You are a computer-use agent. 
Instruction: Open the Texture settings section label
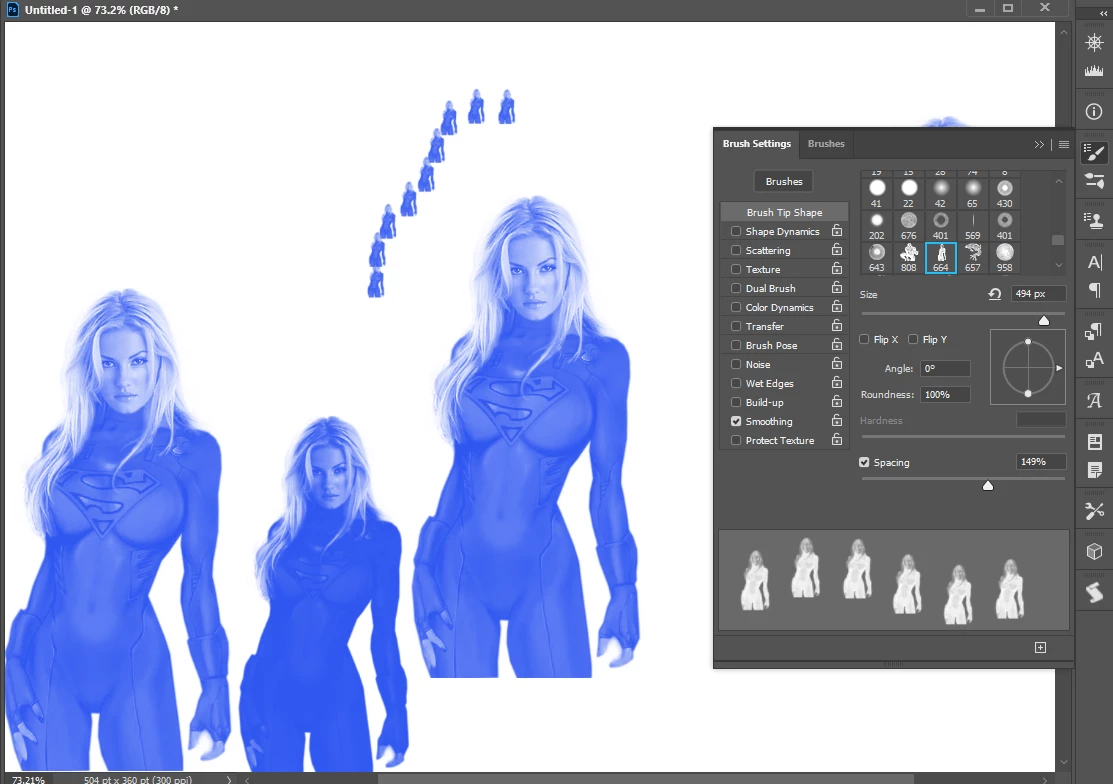click(763, 270)
